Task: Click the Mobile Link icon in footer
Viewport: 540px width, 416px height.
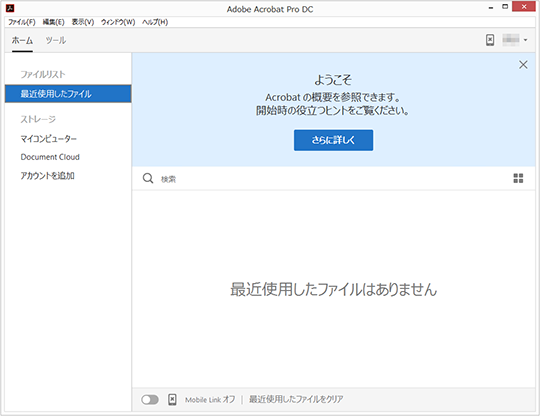Action: [x=172, y=399]
